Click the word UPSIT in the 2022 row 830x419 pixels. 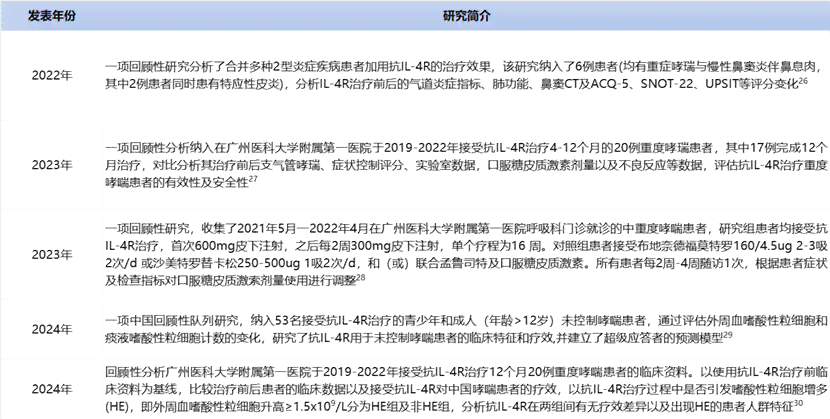[723, 84]
